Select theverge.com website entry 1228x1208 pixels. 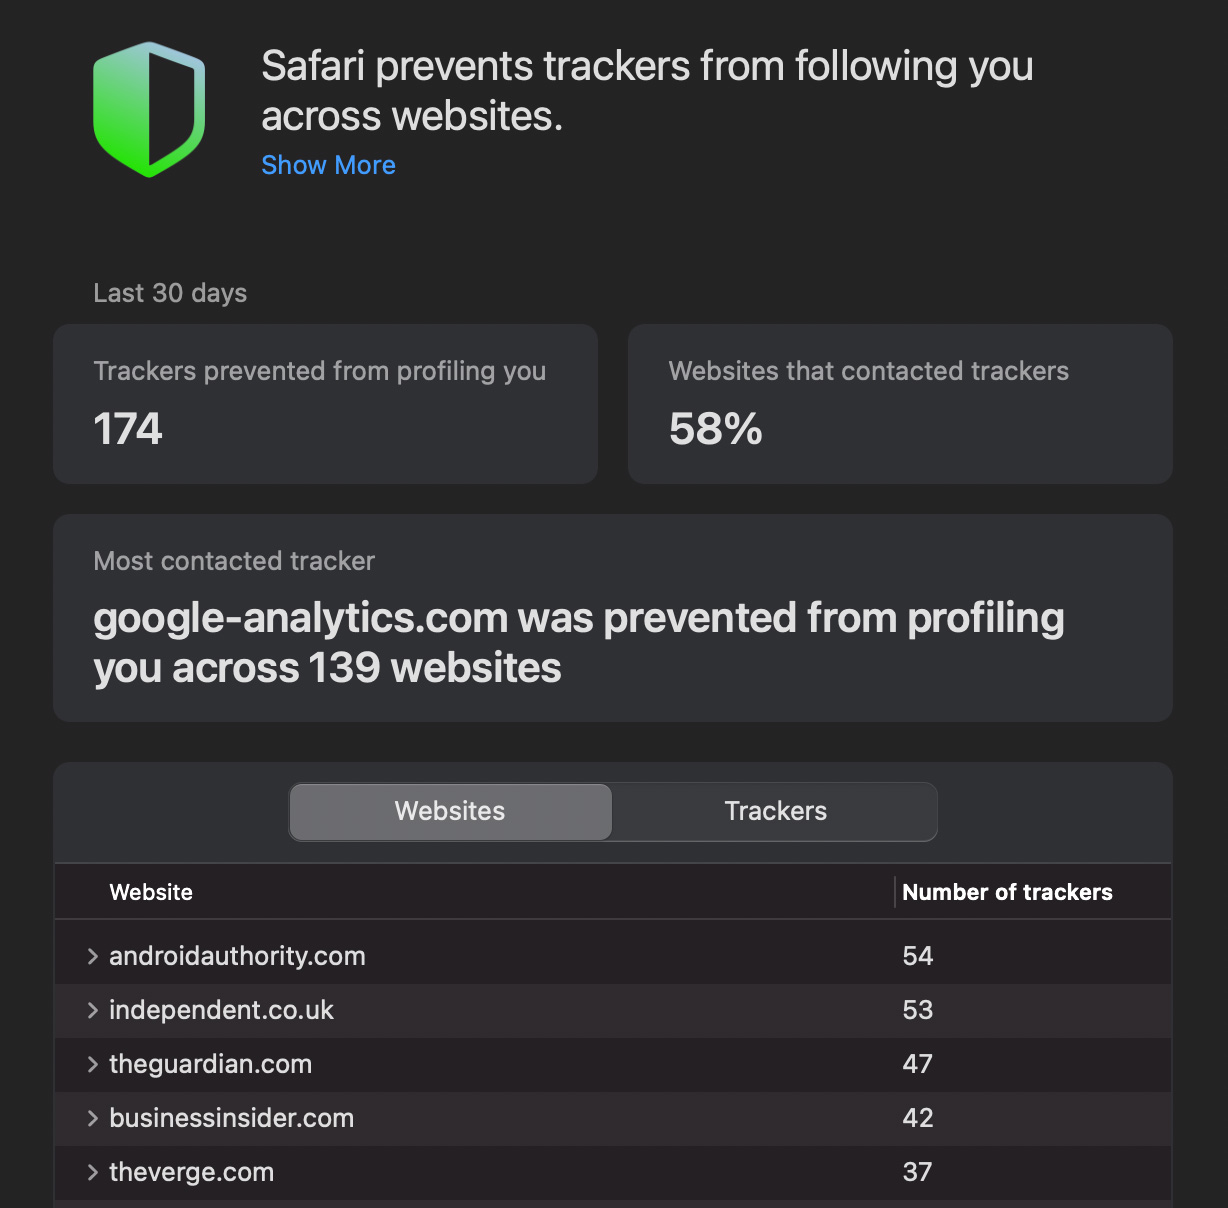coord(191,1172)
